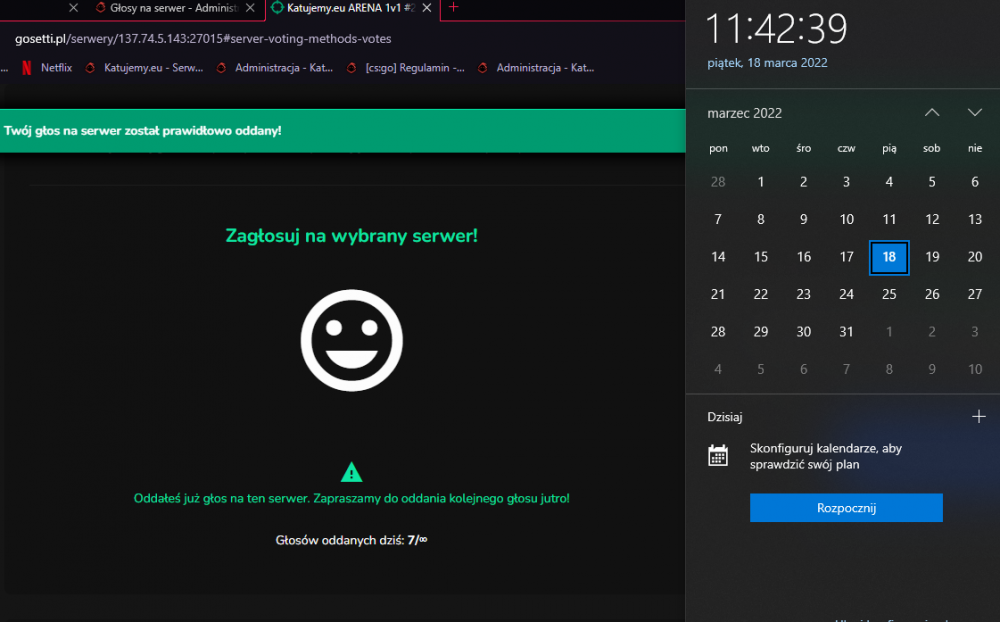1000x622 pixels.
Task: Click the green warning triangle icon
Action: (351, 472)
